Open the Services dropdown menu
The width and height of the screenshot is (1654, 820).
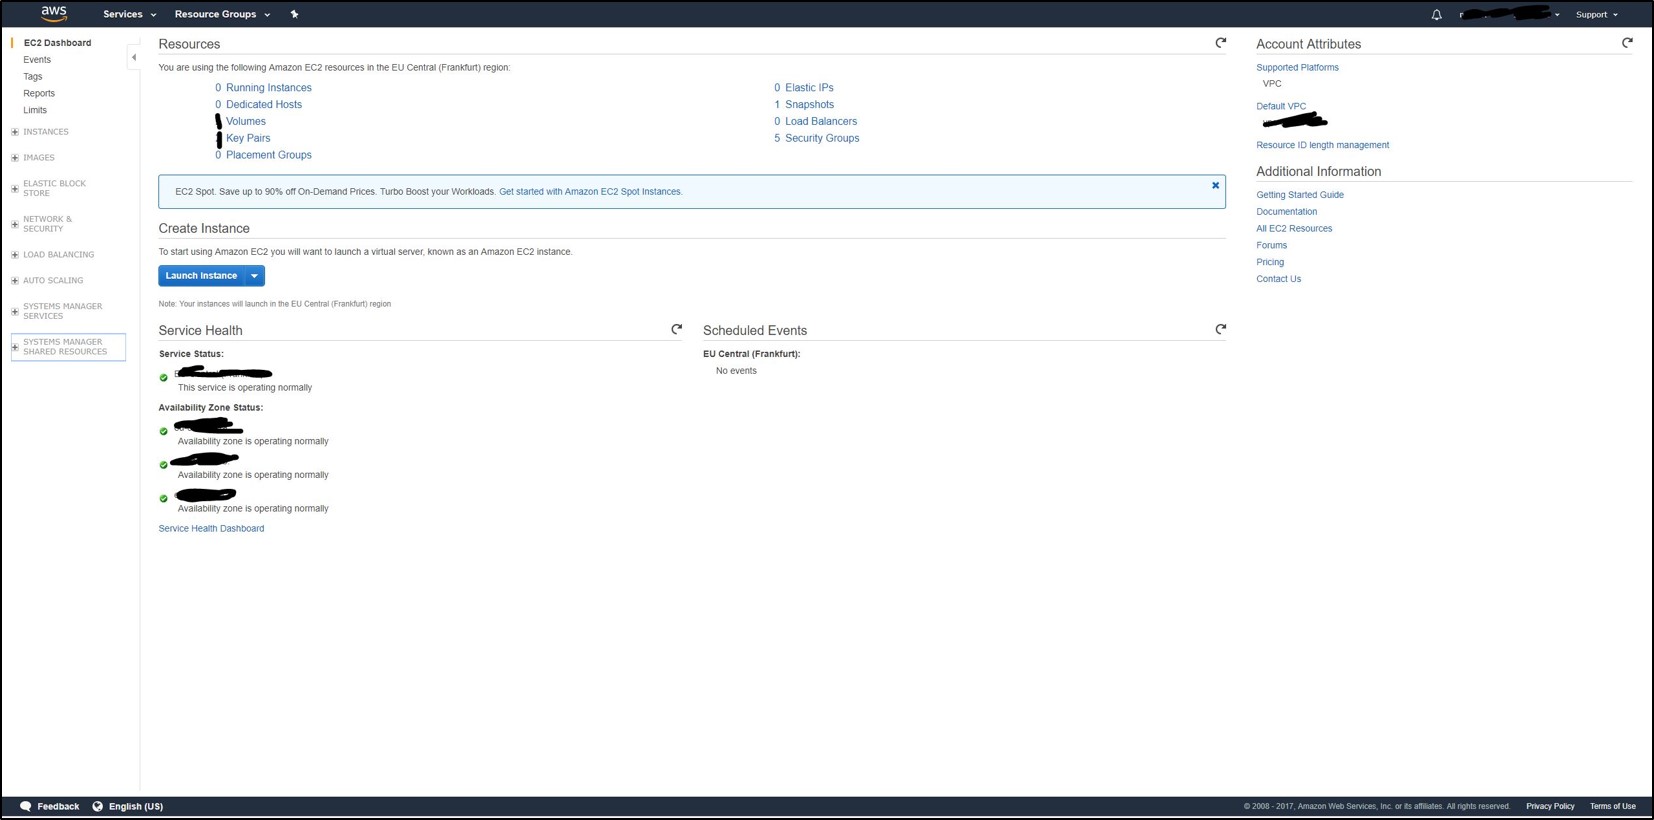130,14
